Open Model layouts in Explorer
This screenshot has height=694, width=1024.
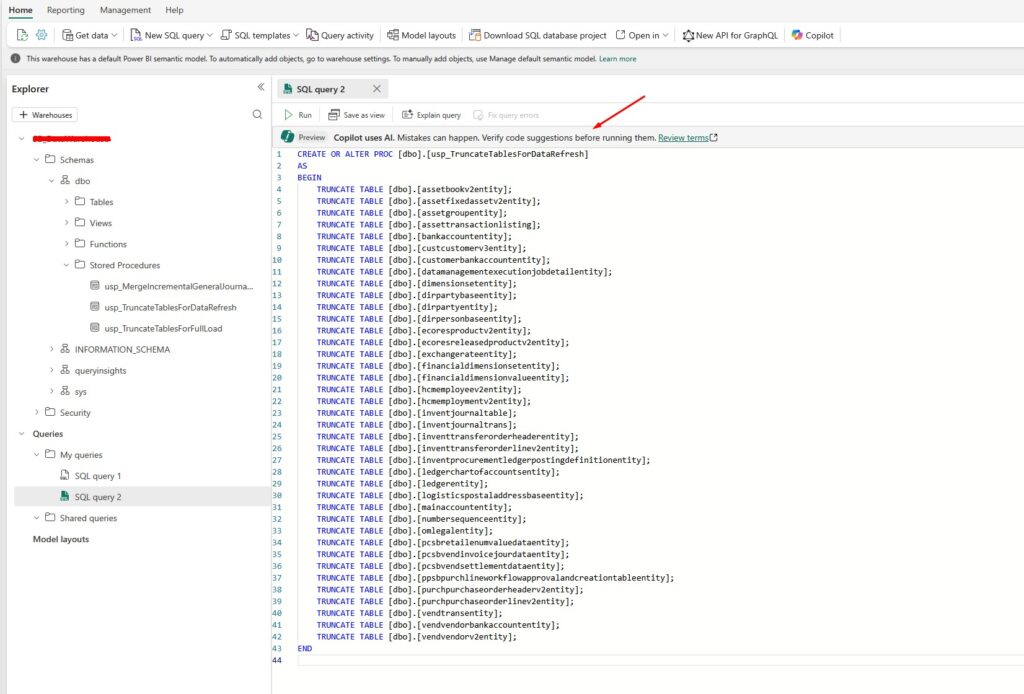[61, 539]
